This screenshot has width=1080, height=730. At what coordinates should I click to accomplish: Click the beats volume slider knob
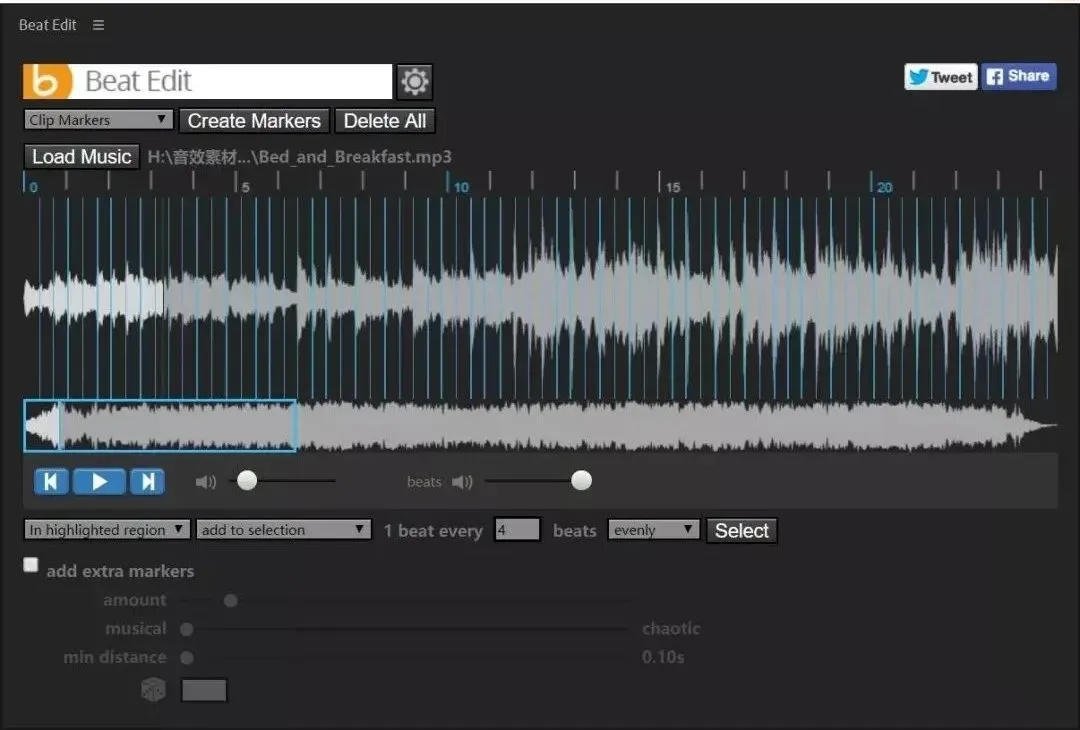point(581,481)
